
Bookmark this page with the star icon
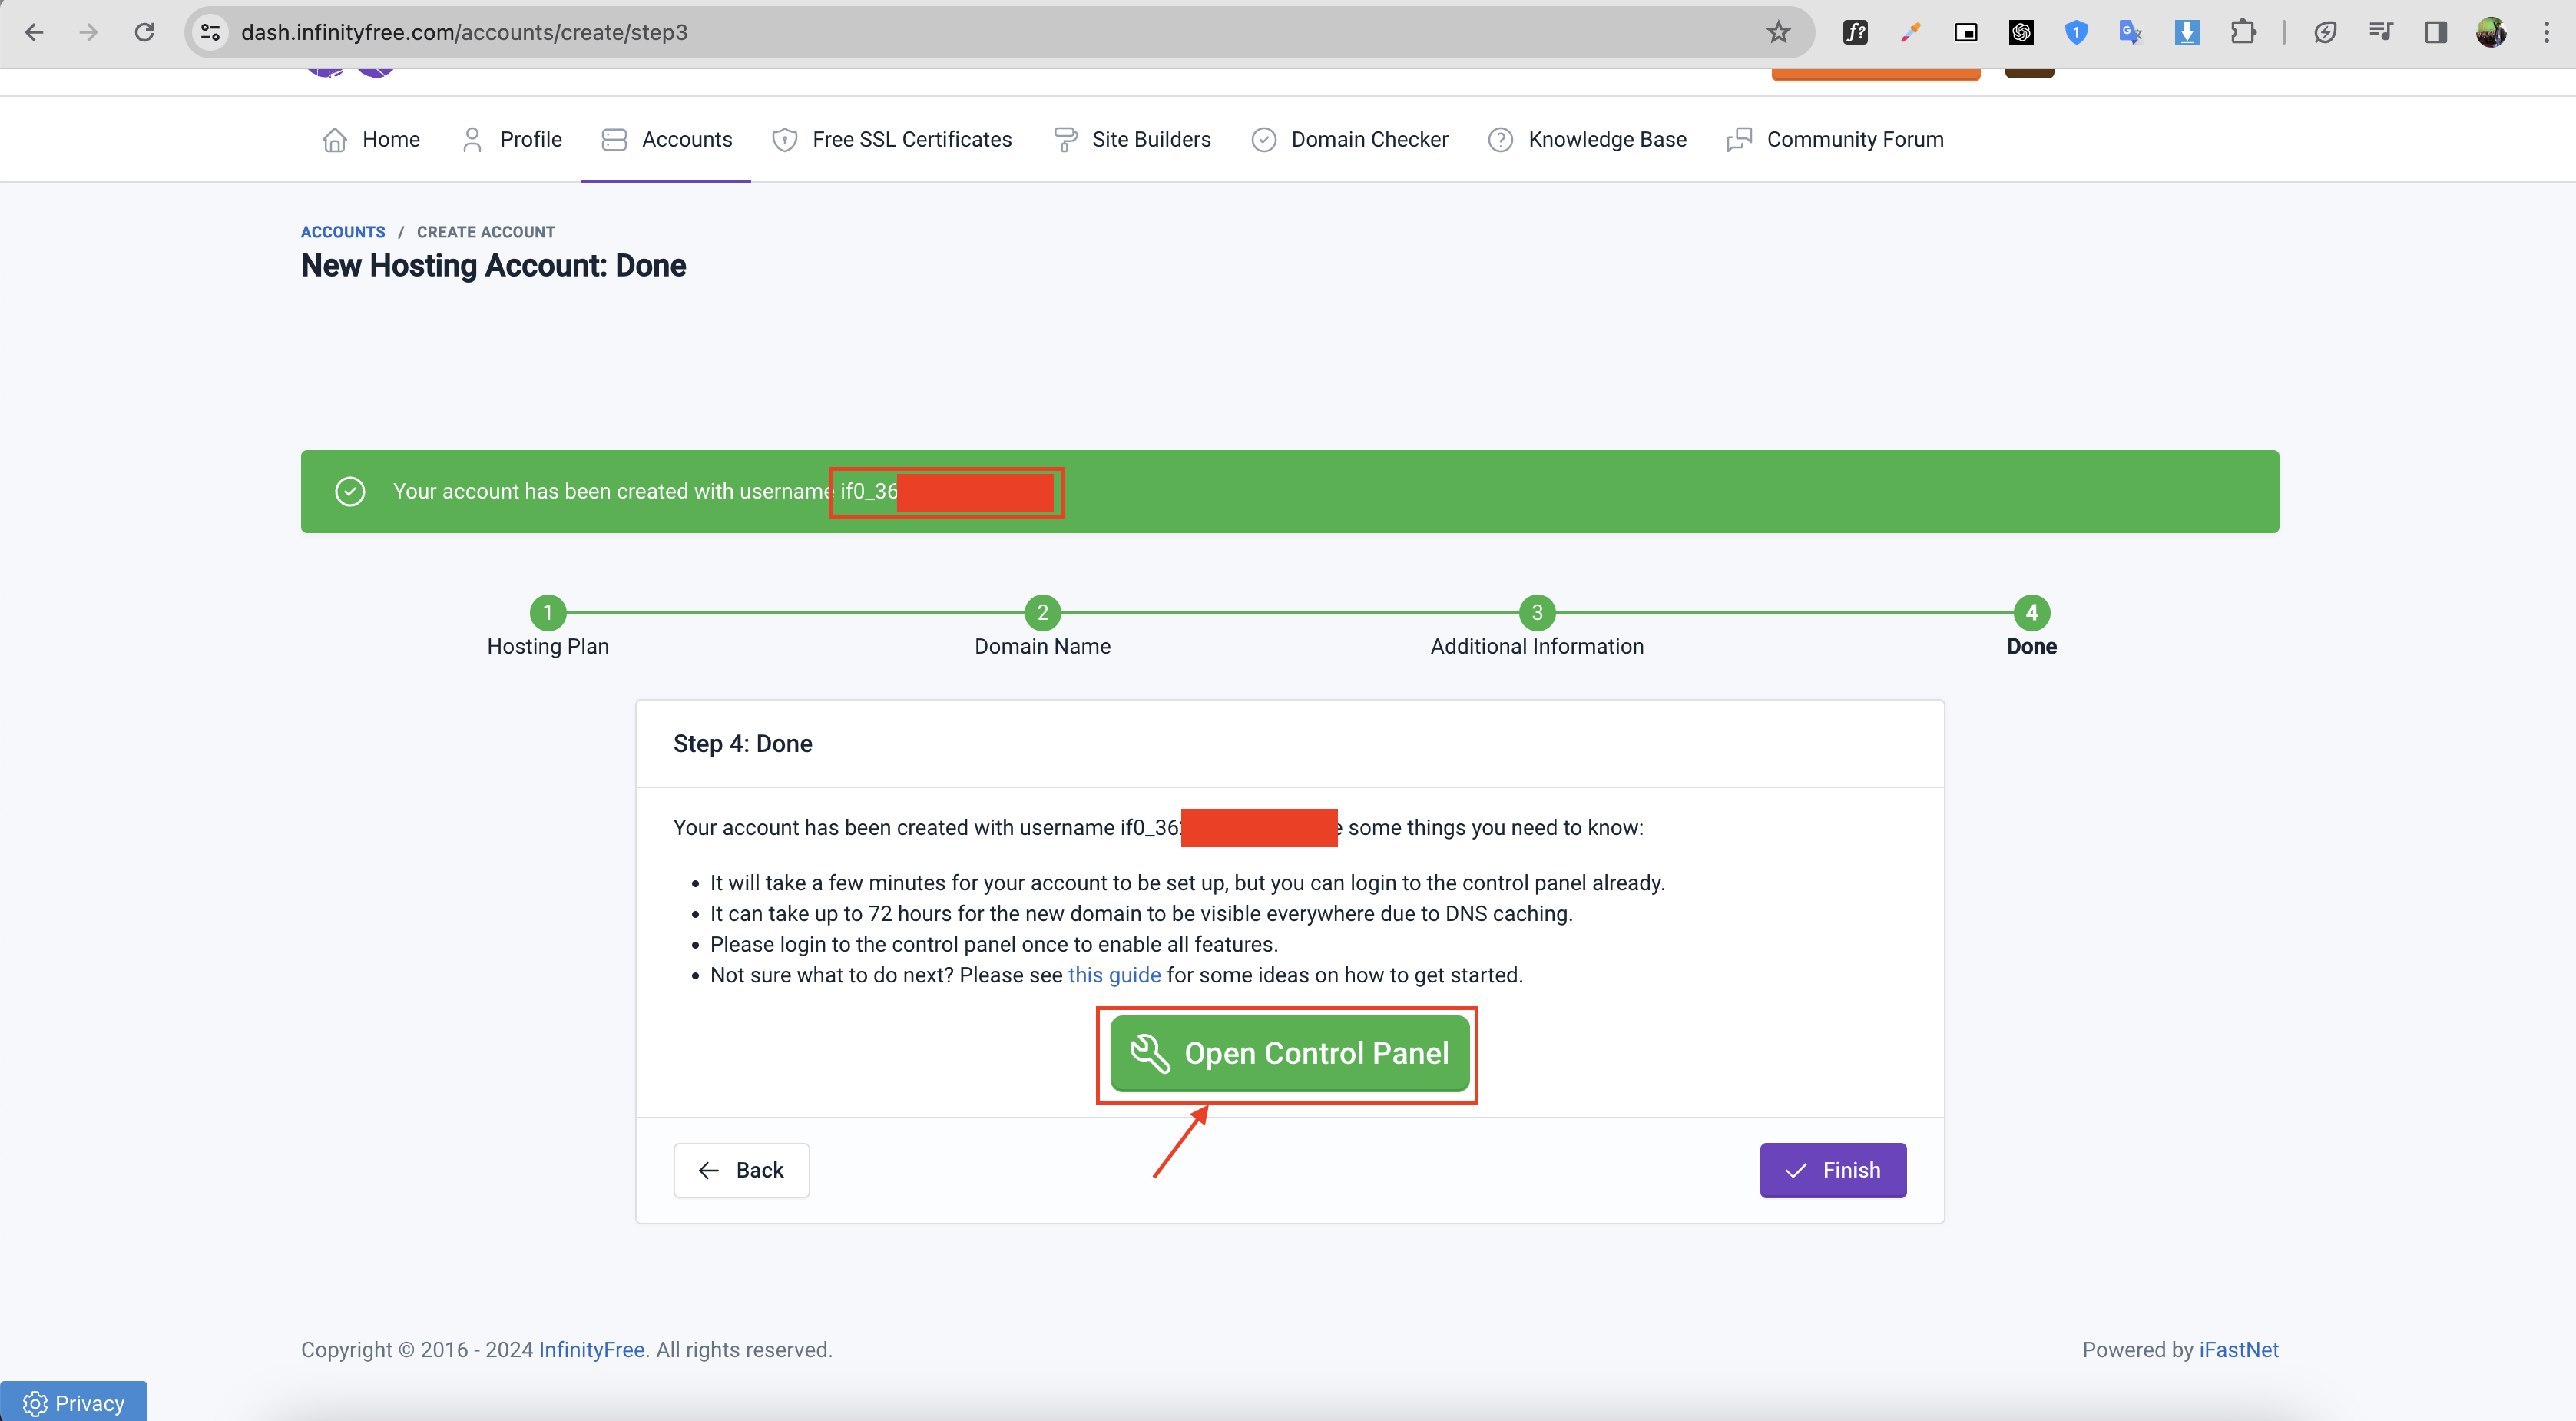click(1778, 32)
